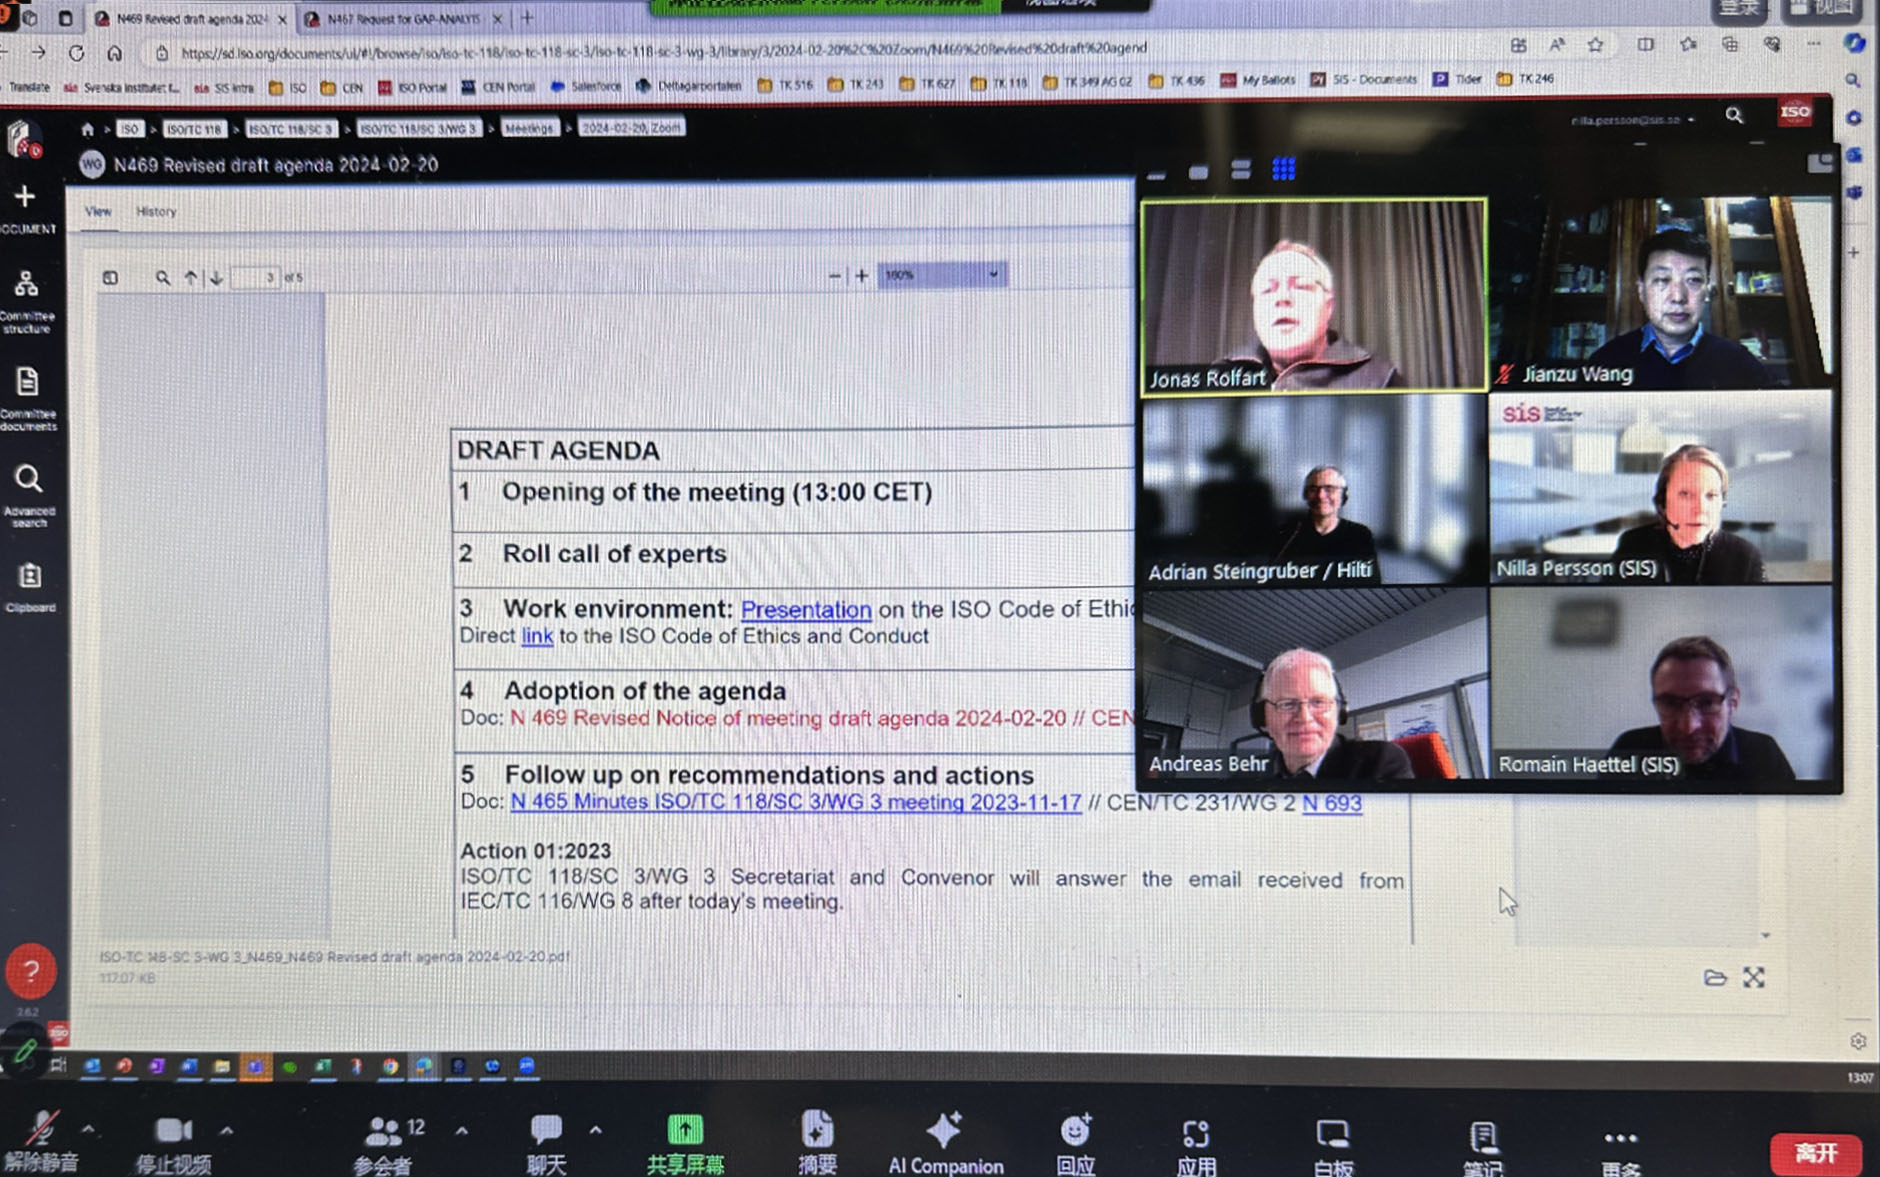1880x1177 pixels.
Task: Open Committee structure in sidebar
Action: 27,298
